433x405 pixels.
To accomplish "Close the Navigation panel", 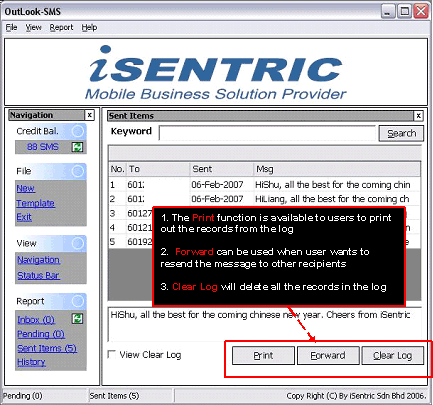I will [x=89, y=115].
